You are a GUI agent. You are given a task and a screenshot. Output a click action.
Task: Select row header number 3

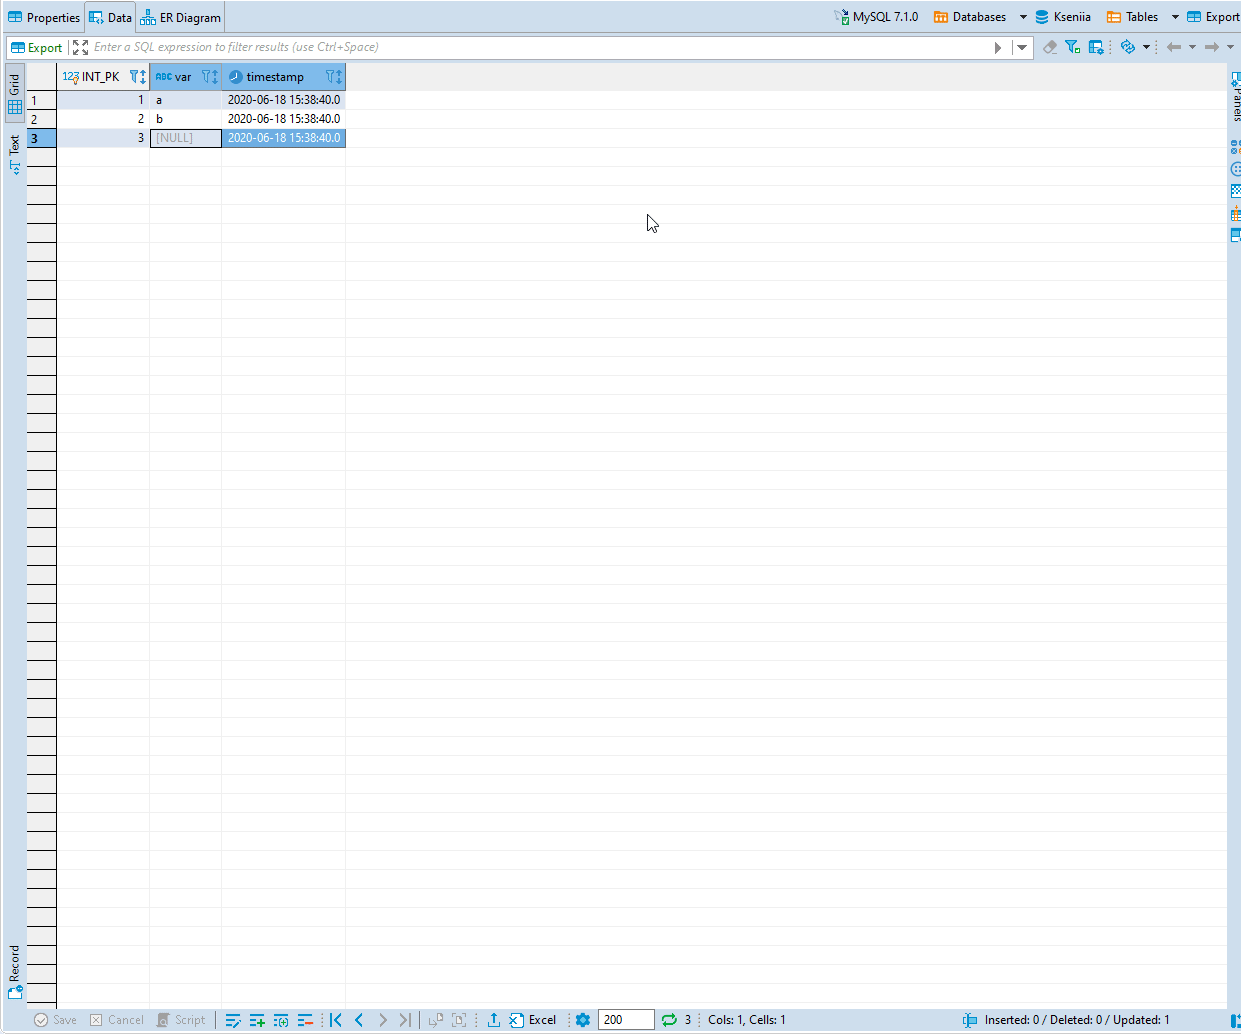[x=41, y=138]
